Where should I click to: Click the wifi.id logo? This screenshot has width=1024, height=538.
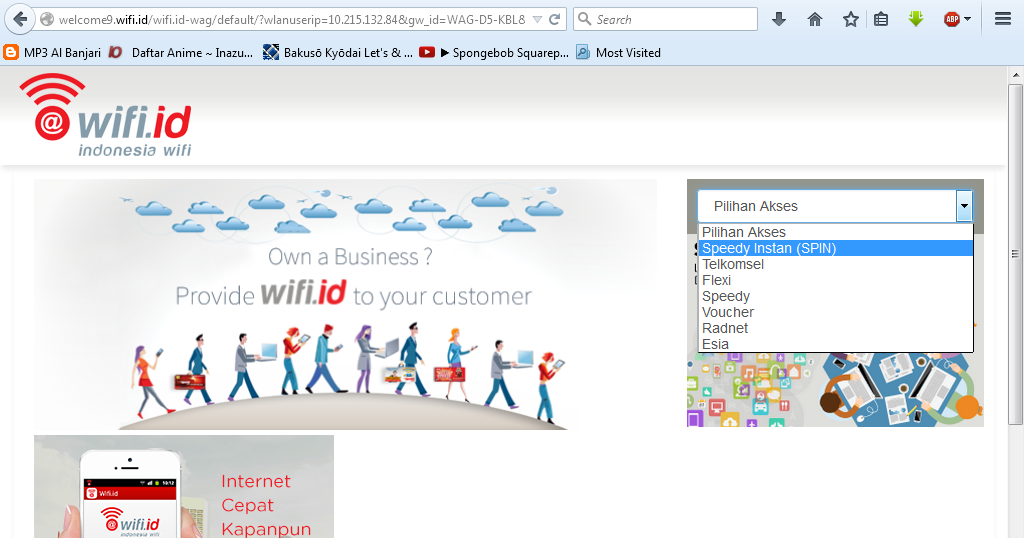pos(105,116)
